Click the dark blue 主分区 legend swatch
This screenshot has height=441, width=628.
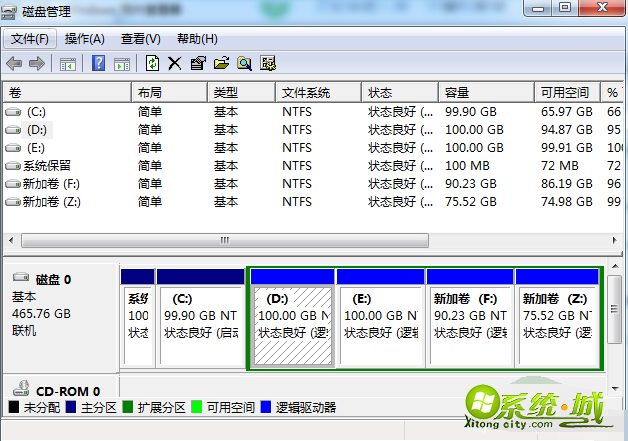(x=71, y=407)
